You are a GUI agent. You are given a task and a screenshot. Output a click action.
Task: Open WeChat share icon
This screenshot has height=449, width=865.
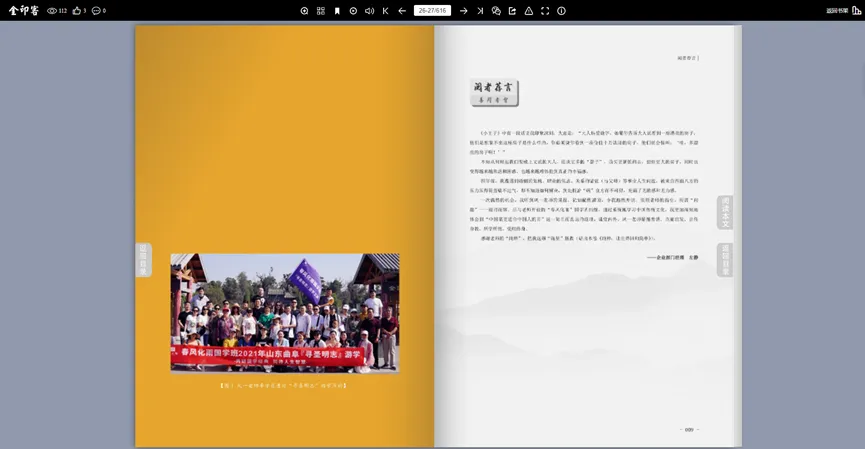(x=496, y=10)
